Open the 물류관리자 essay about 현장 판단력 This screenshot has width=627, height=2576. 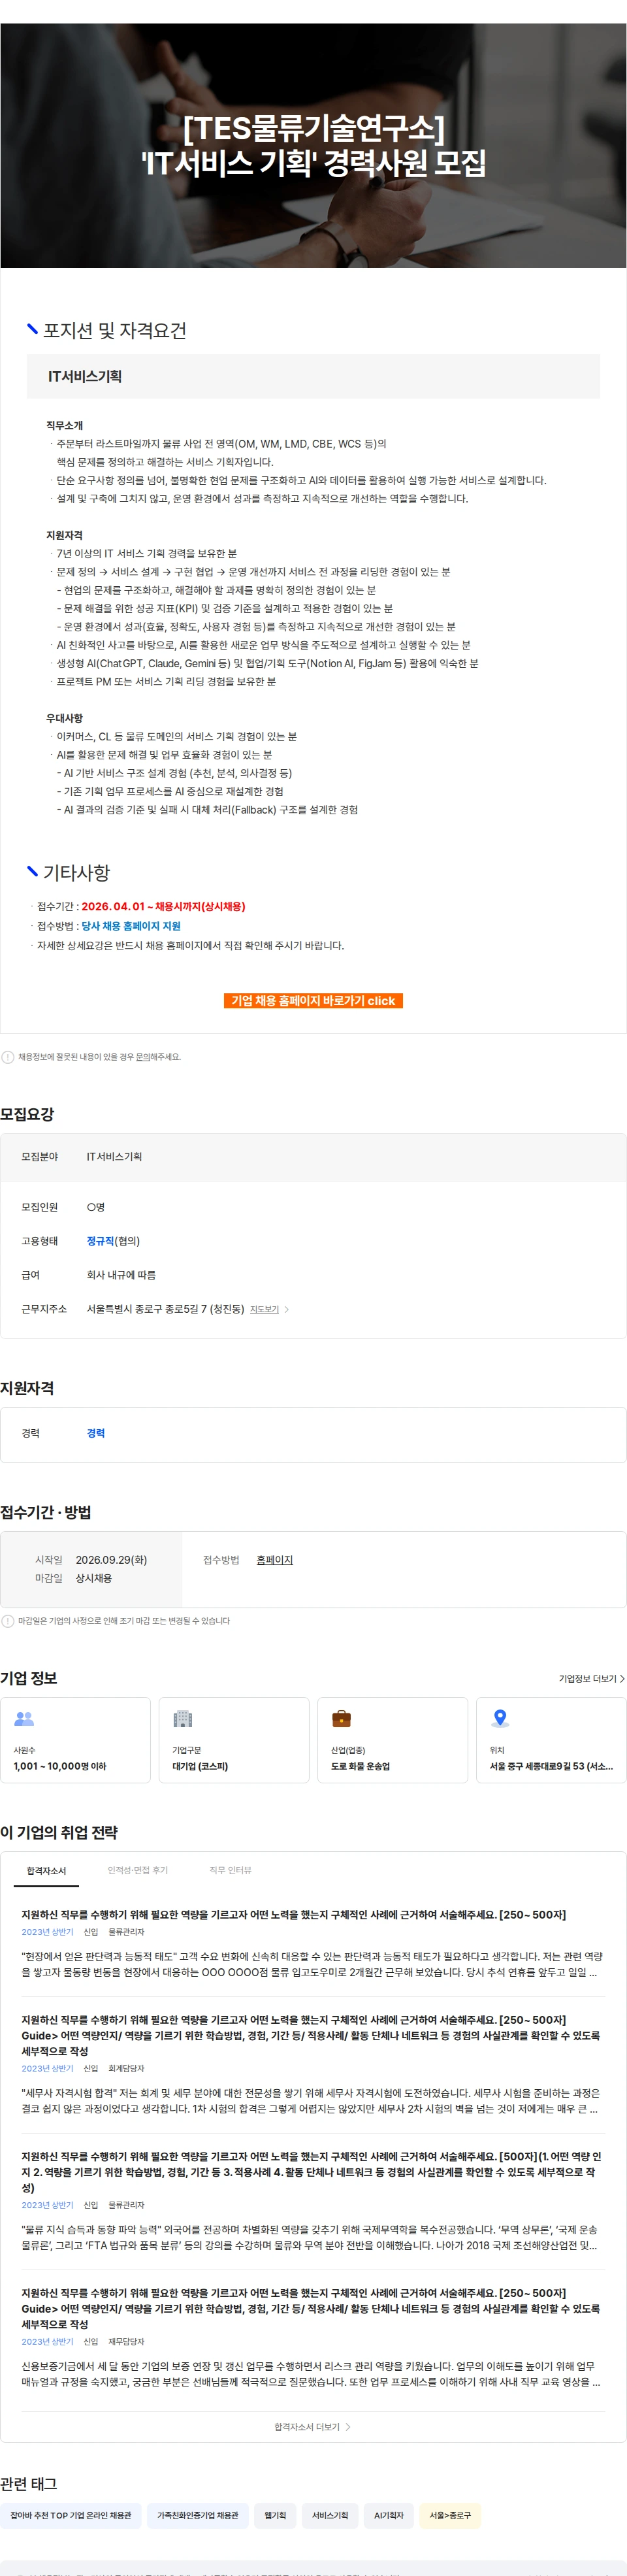point(313,1945)
